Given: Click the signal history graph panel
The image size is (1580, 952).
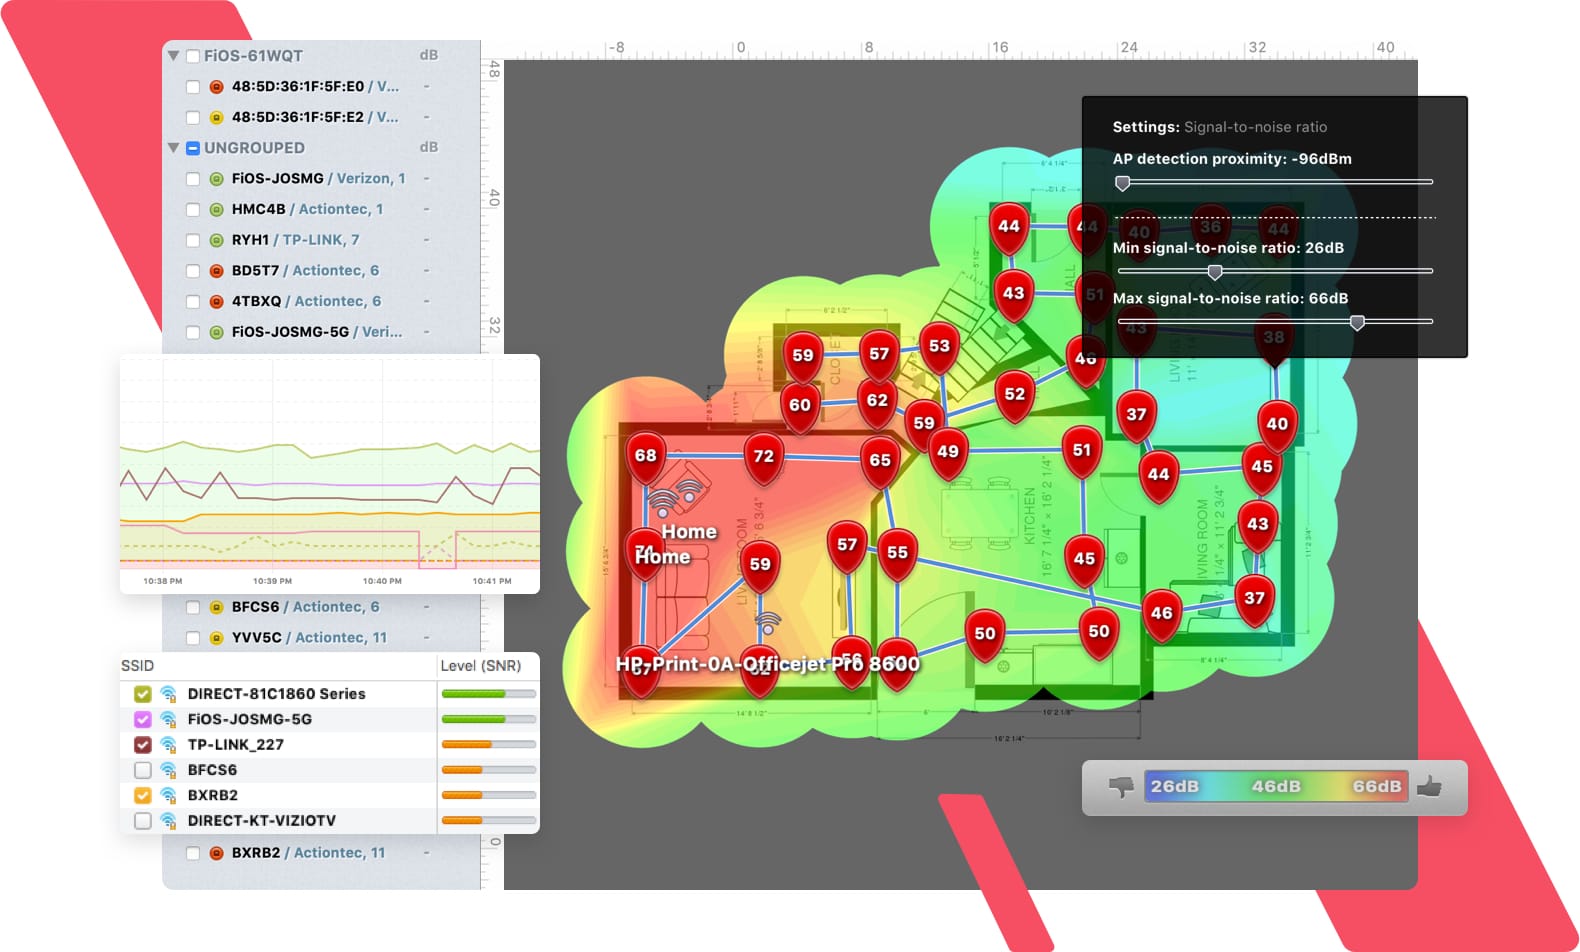Looking at the screenshot, I should click(330, 474).
